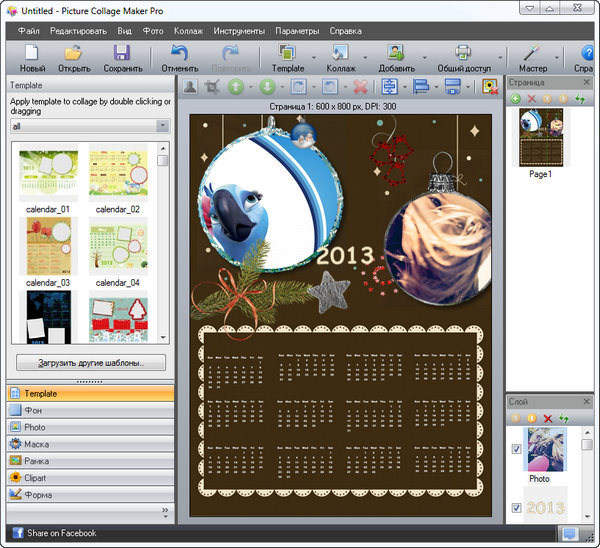
Task: Click Share on Facebook link
Action: coord(61,534)
